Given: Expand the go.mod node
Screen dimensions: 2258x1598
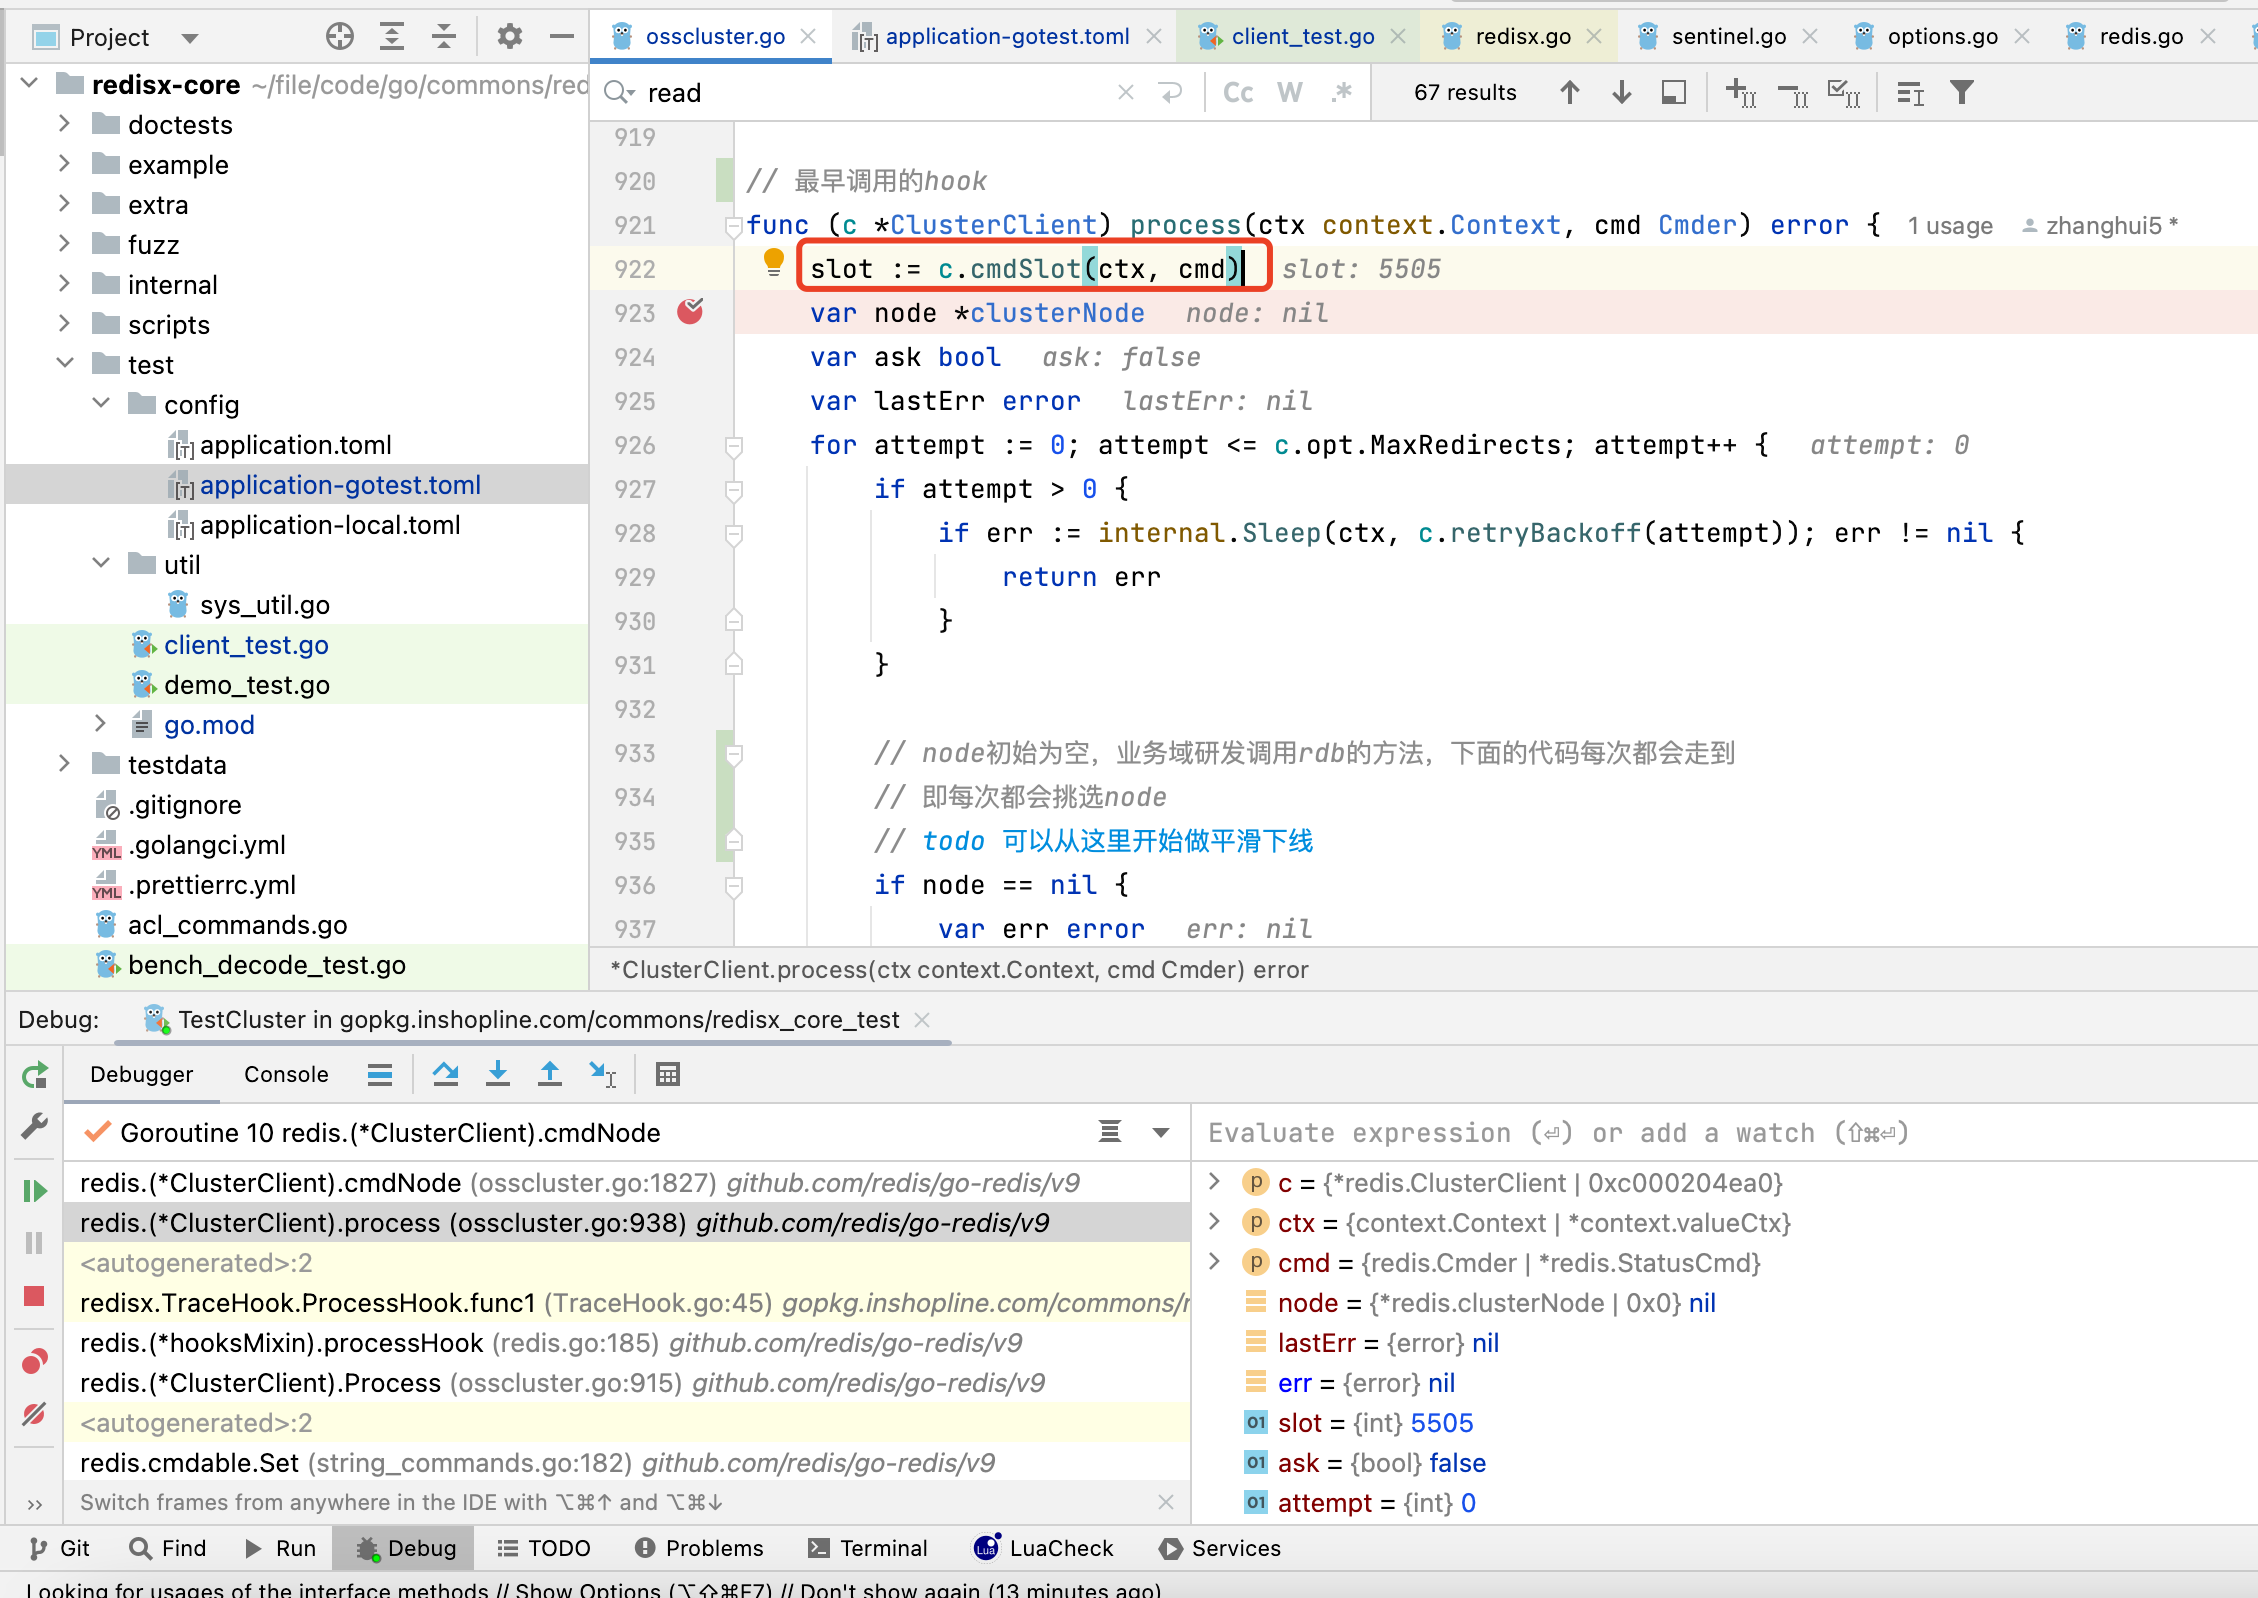Looking at the screenshot, I should click(101, 724).
